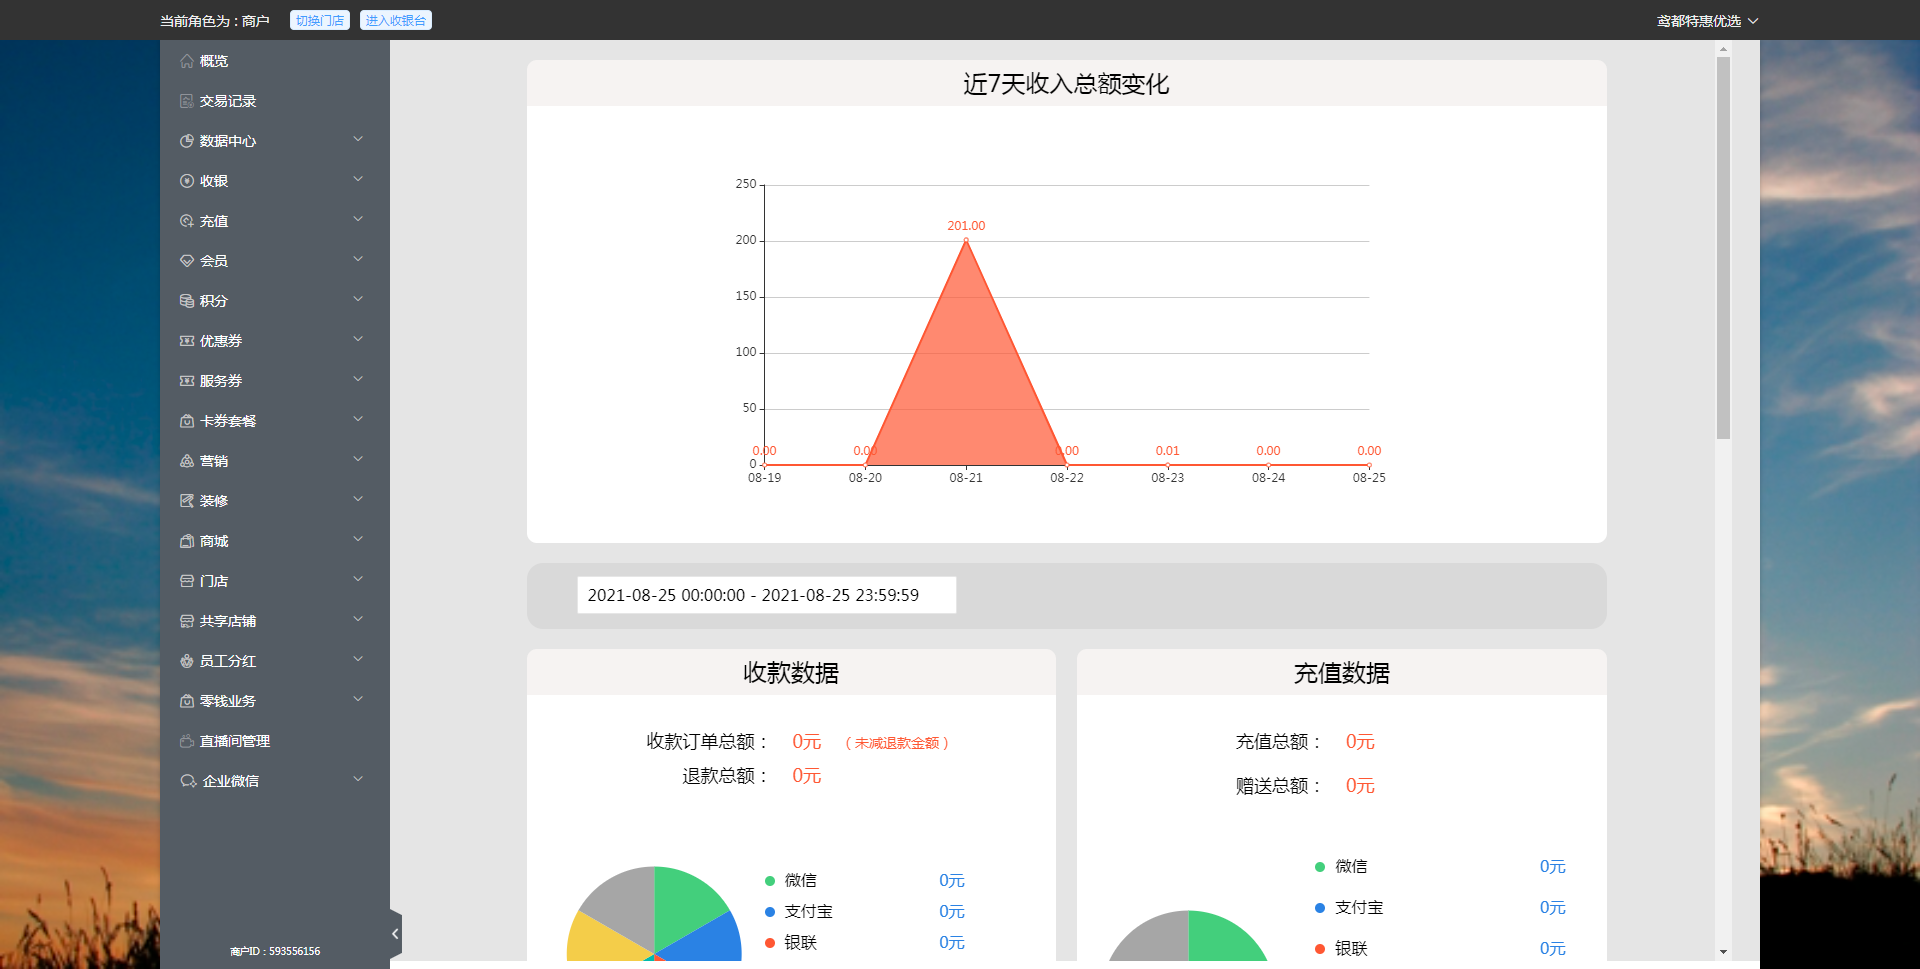Click the green 微信 legend dot under 充值数据

(1320, 867)
